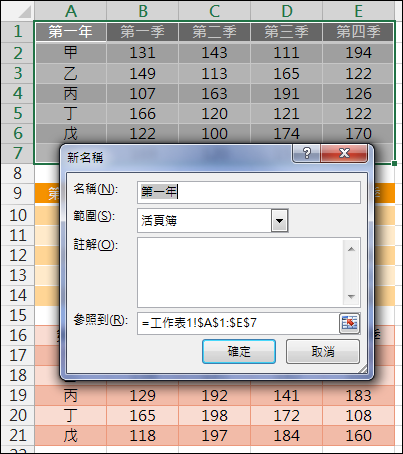Select row 8 header
403x454 pixels.
point(18,173)
